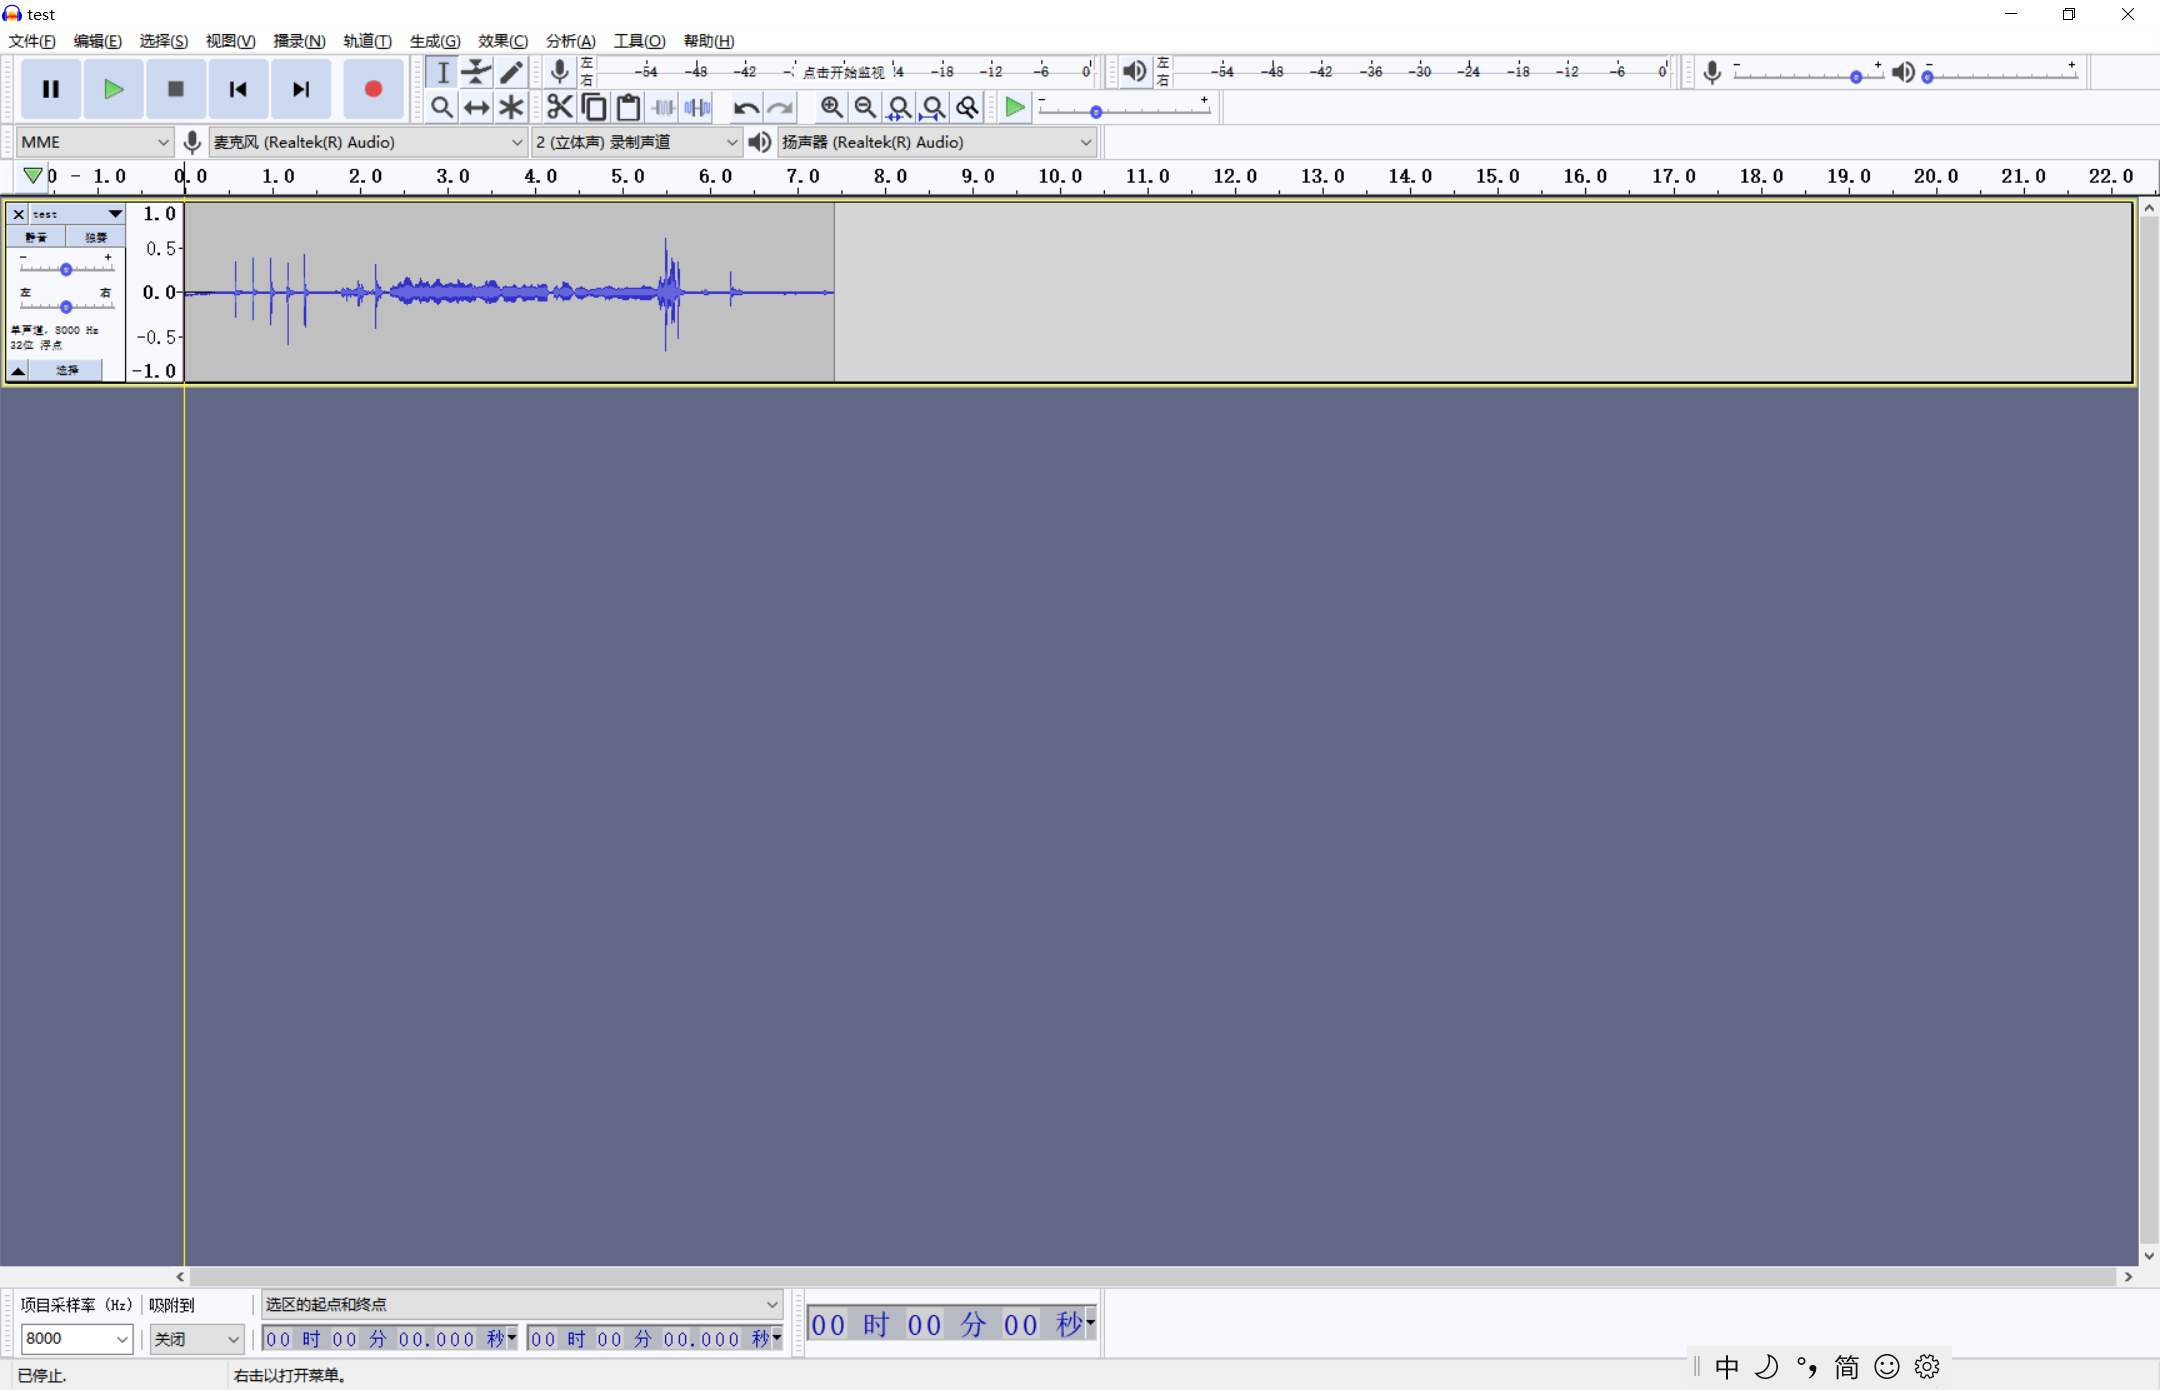The width and height of the screenshot is (2160, 1390).
Task: Select the Envelope tool
Action: (x=476, y=72)
